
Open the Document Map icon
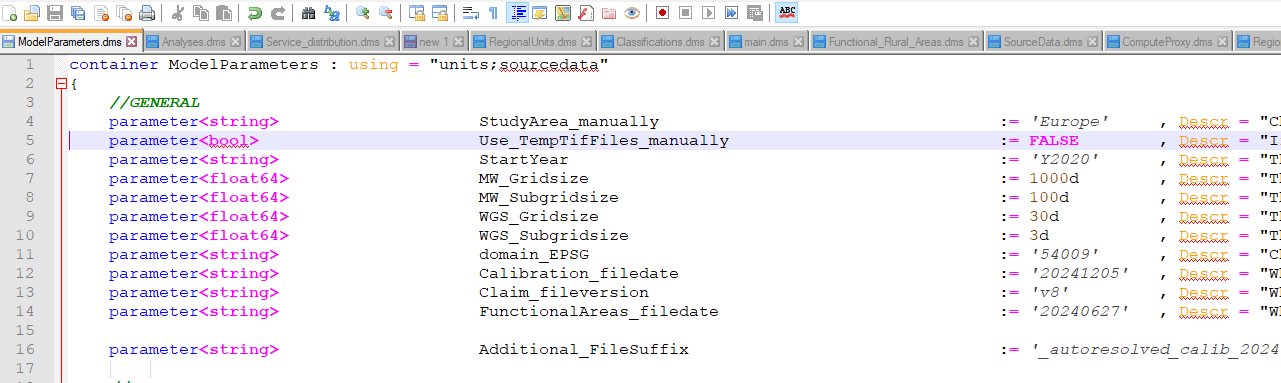(563, 13)
